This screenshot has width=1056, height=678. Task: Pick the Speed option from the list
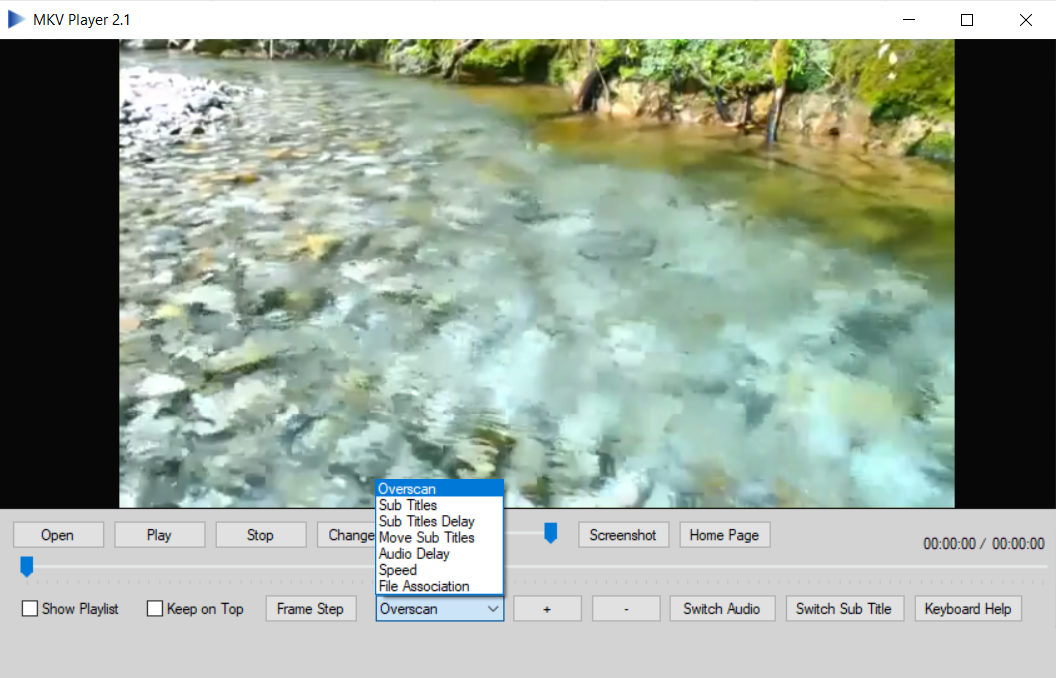[x=398, y=570]
